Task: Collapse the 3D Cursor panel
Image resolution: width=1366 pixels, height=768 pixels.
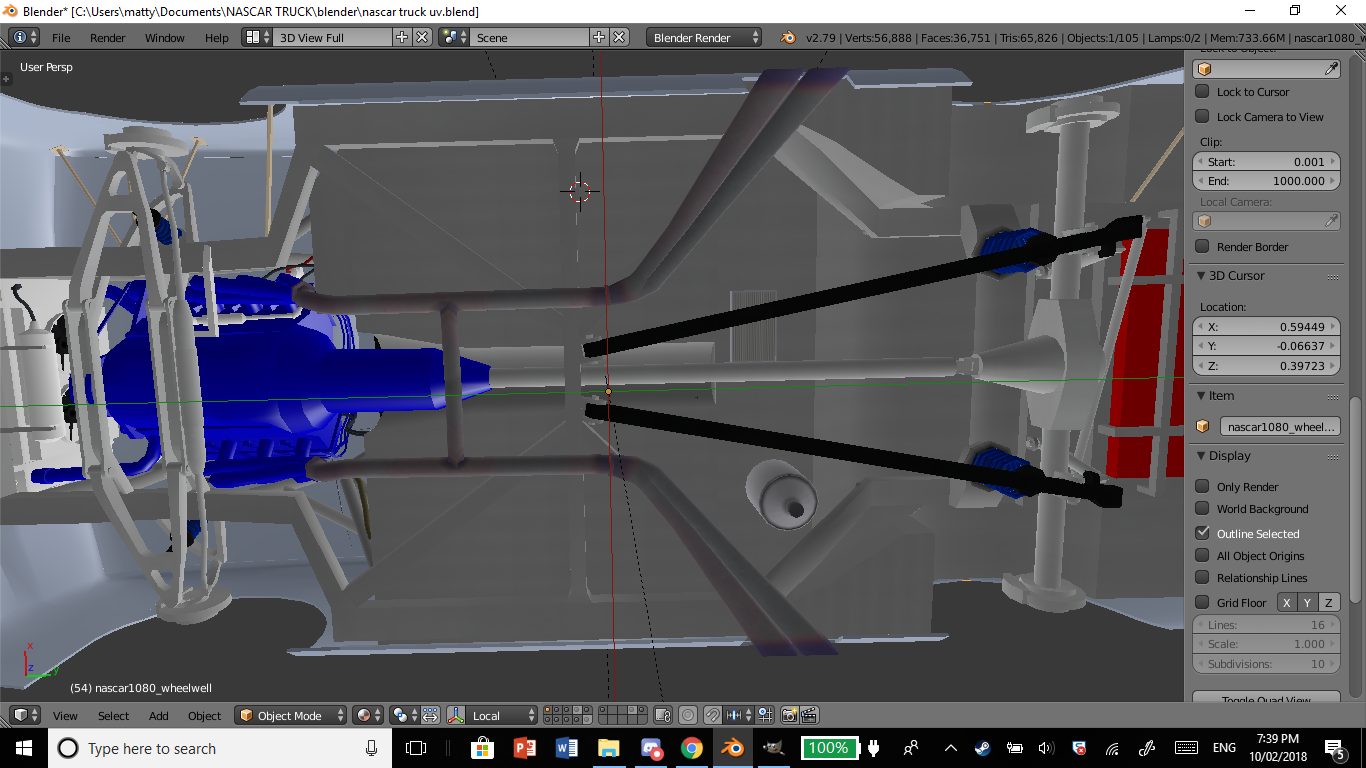Action: [x=1202, y=275]
